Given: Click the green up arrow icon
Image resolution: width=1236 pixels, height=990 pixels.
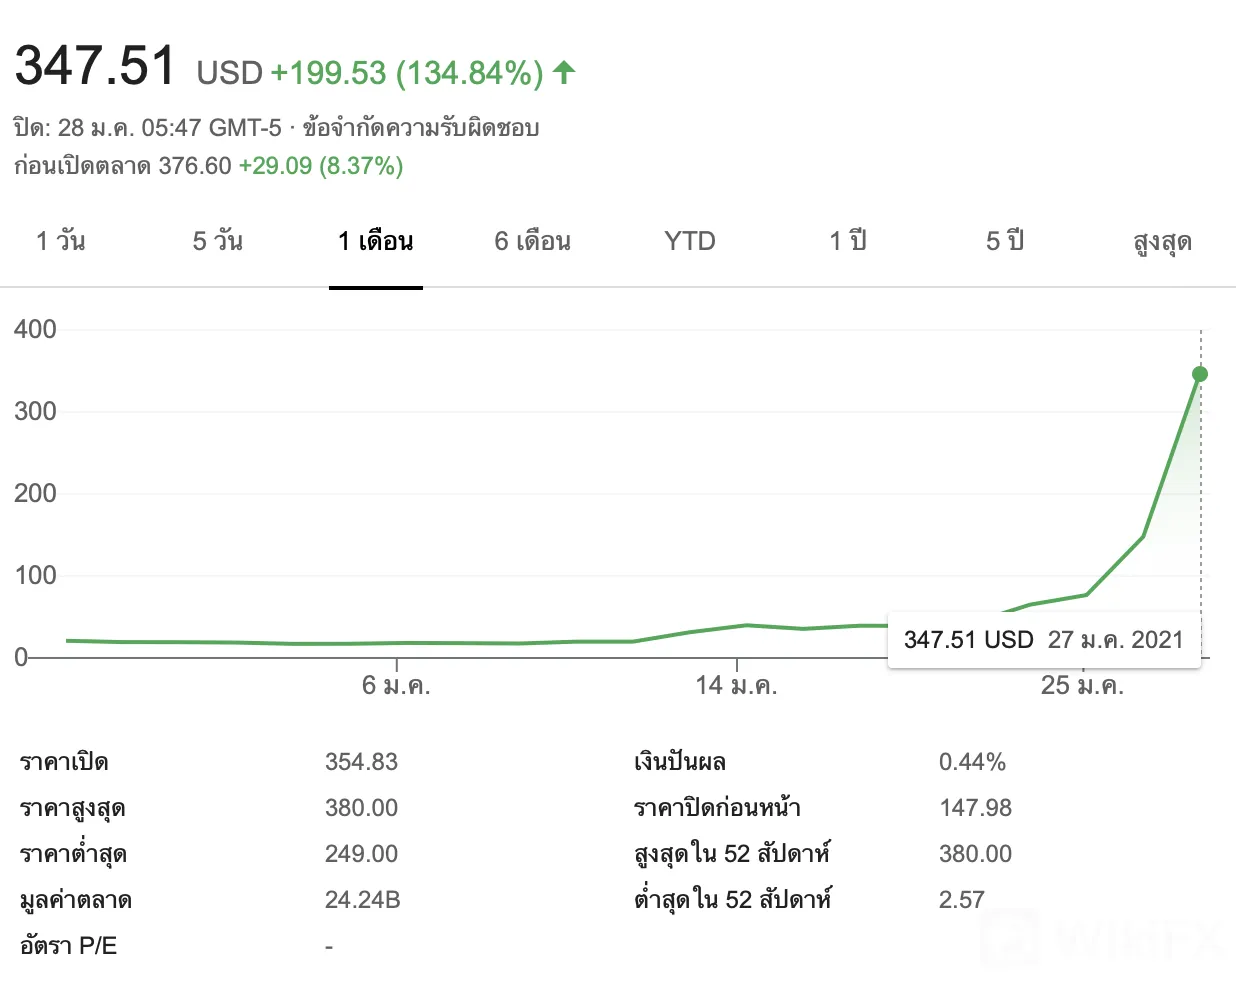Looking at the screenshot, I should pos(564,72).
